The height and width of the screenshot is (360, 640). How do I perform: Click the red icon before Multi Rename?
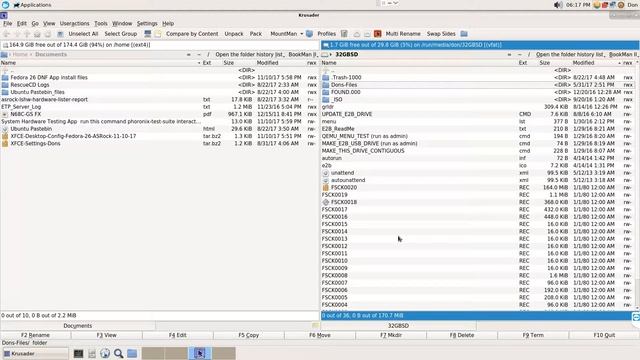click(x=378, y=34)
